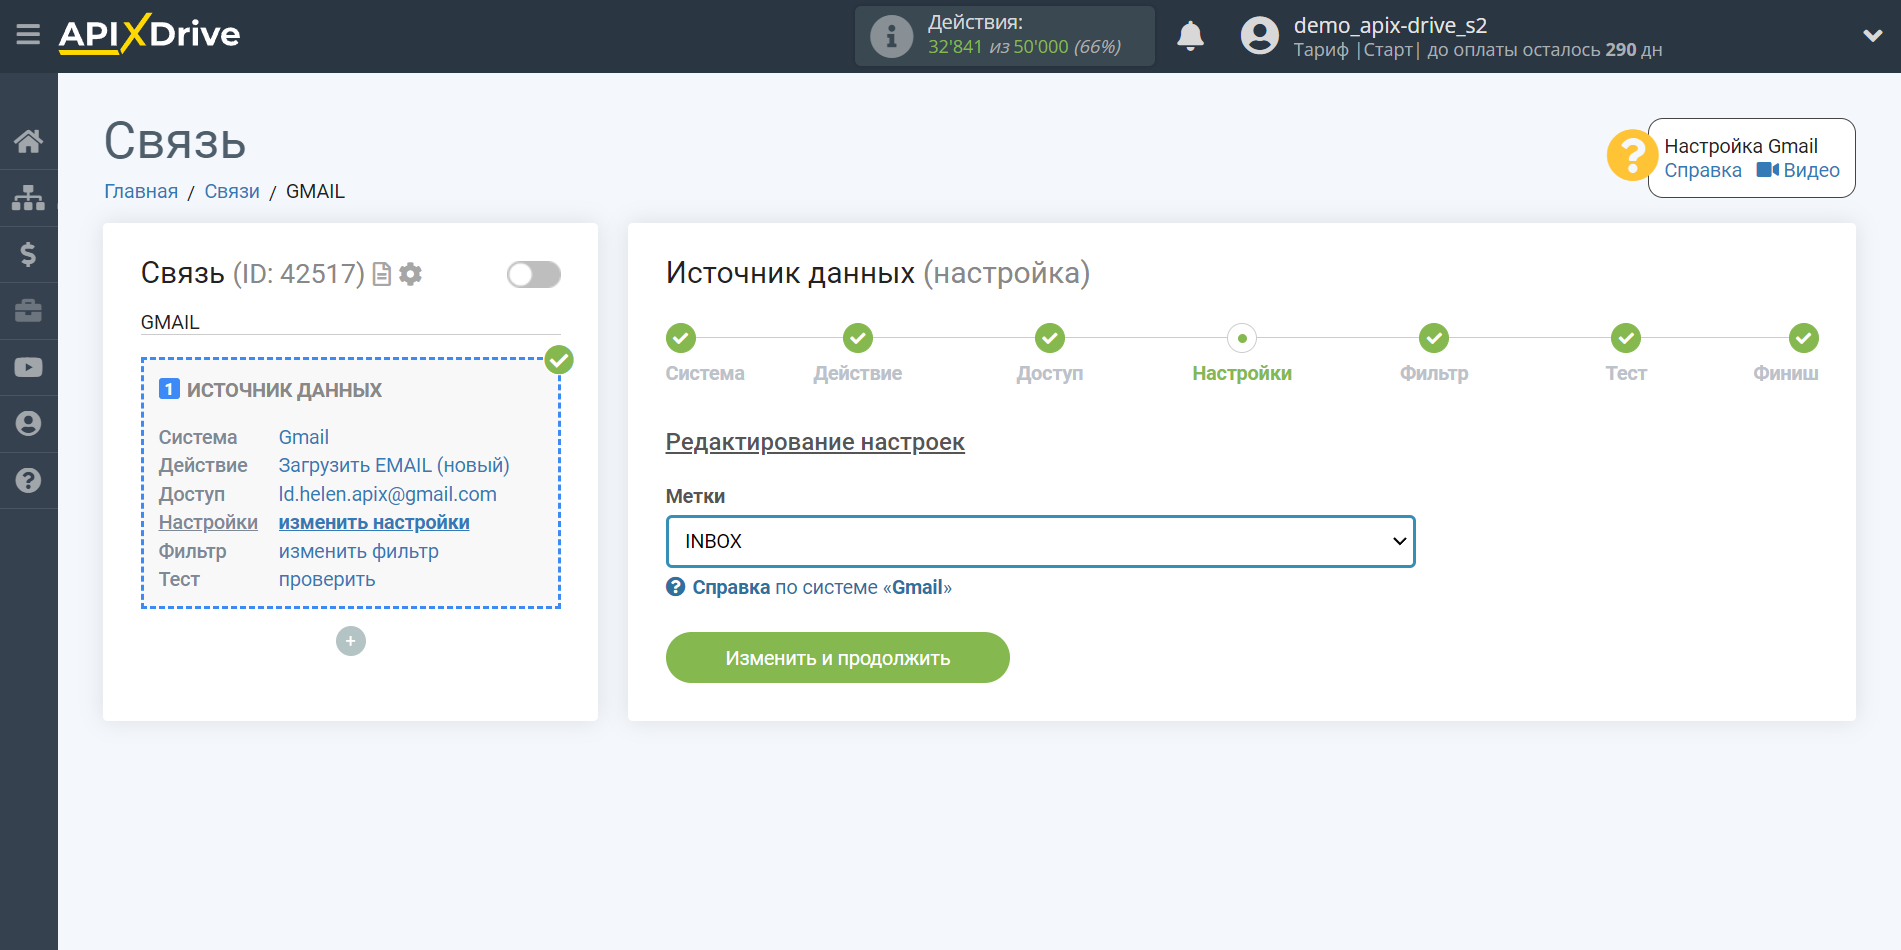
Task: Click the user avatar icon
Action: point(1260,36)
